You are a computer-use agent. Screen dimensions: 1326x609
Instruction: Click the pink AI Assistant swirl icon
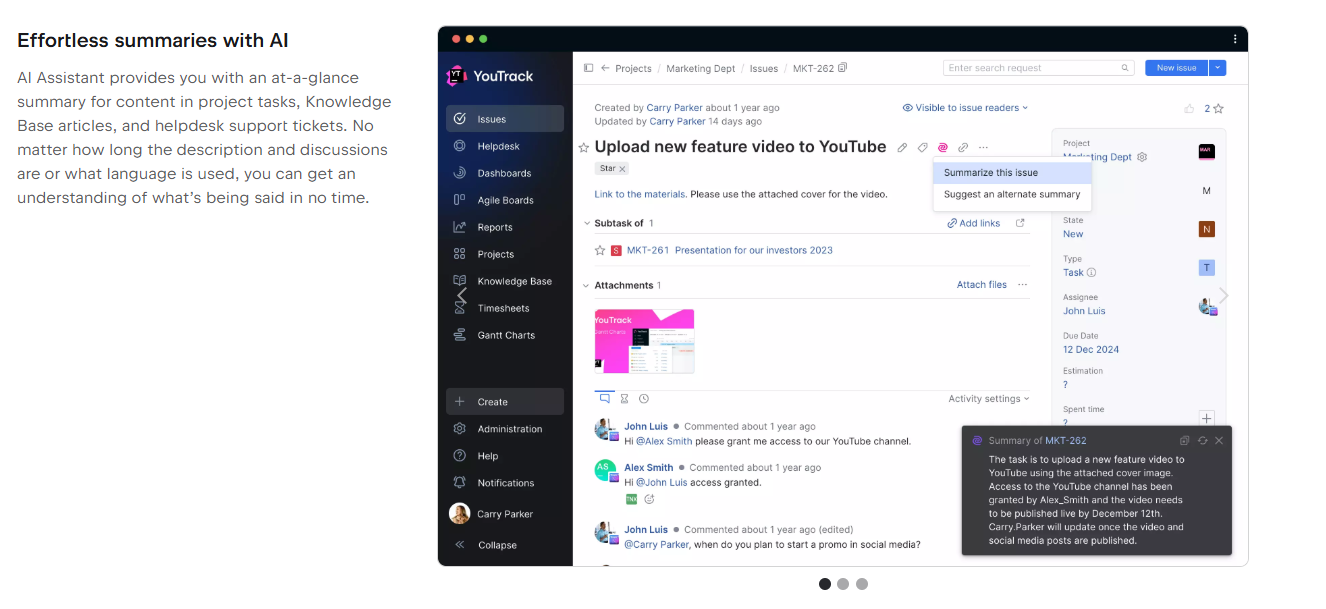943,148
